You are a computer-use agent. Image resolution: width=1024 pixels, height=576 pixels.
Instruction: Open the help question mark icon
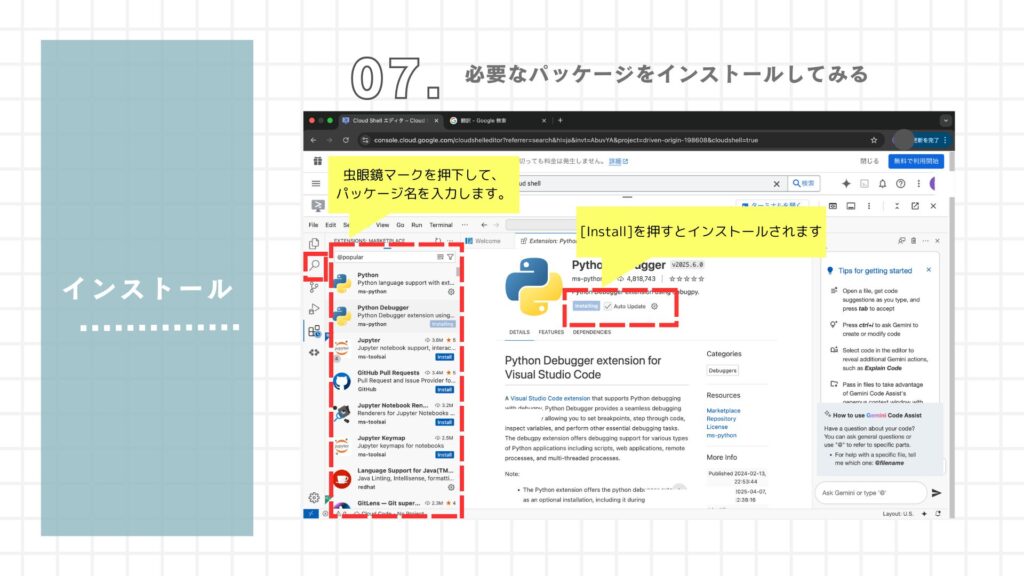coord(901,184)
